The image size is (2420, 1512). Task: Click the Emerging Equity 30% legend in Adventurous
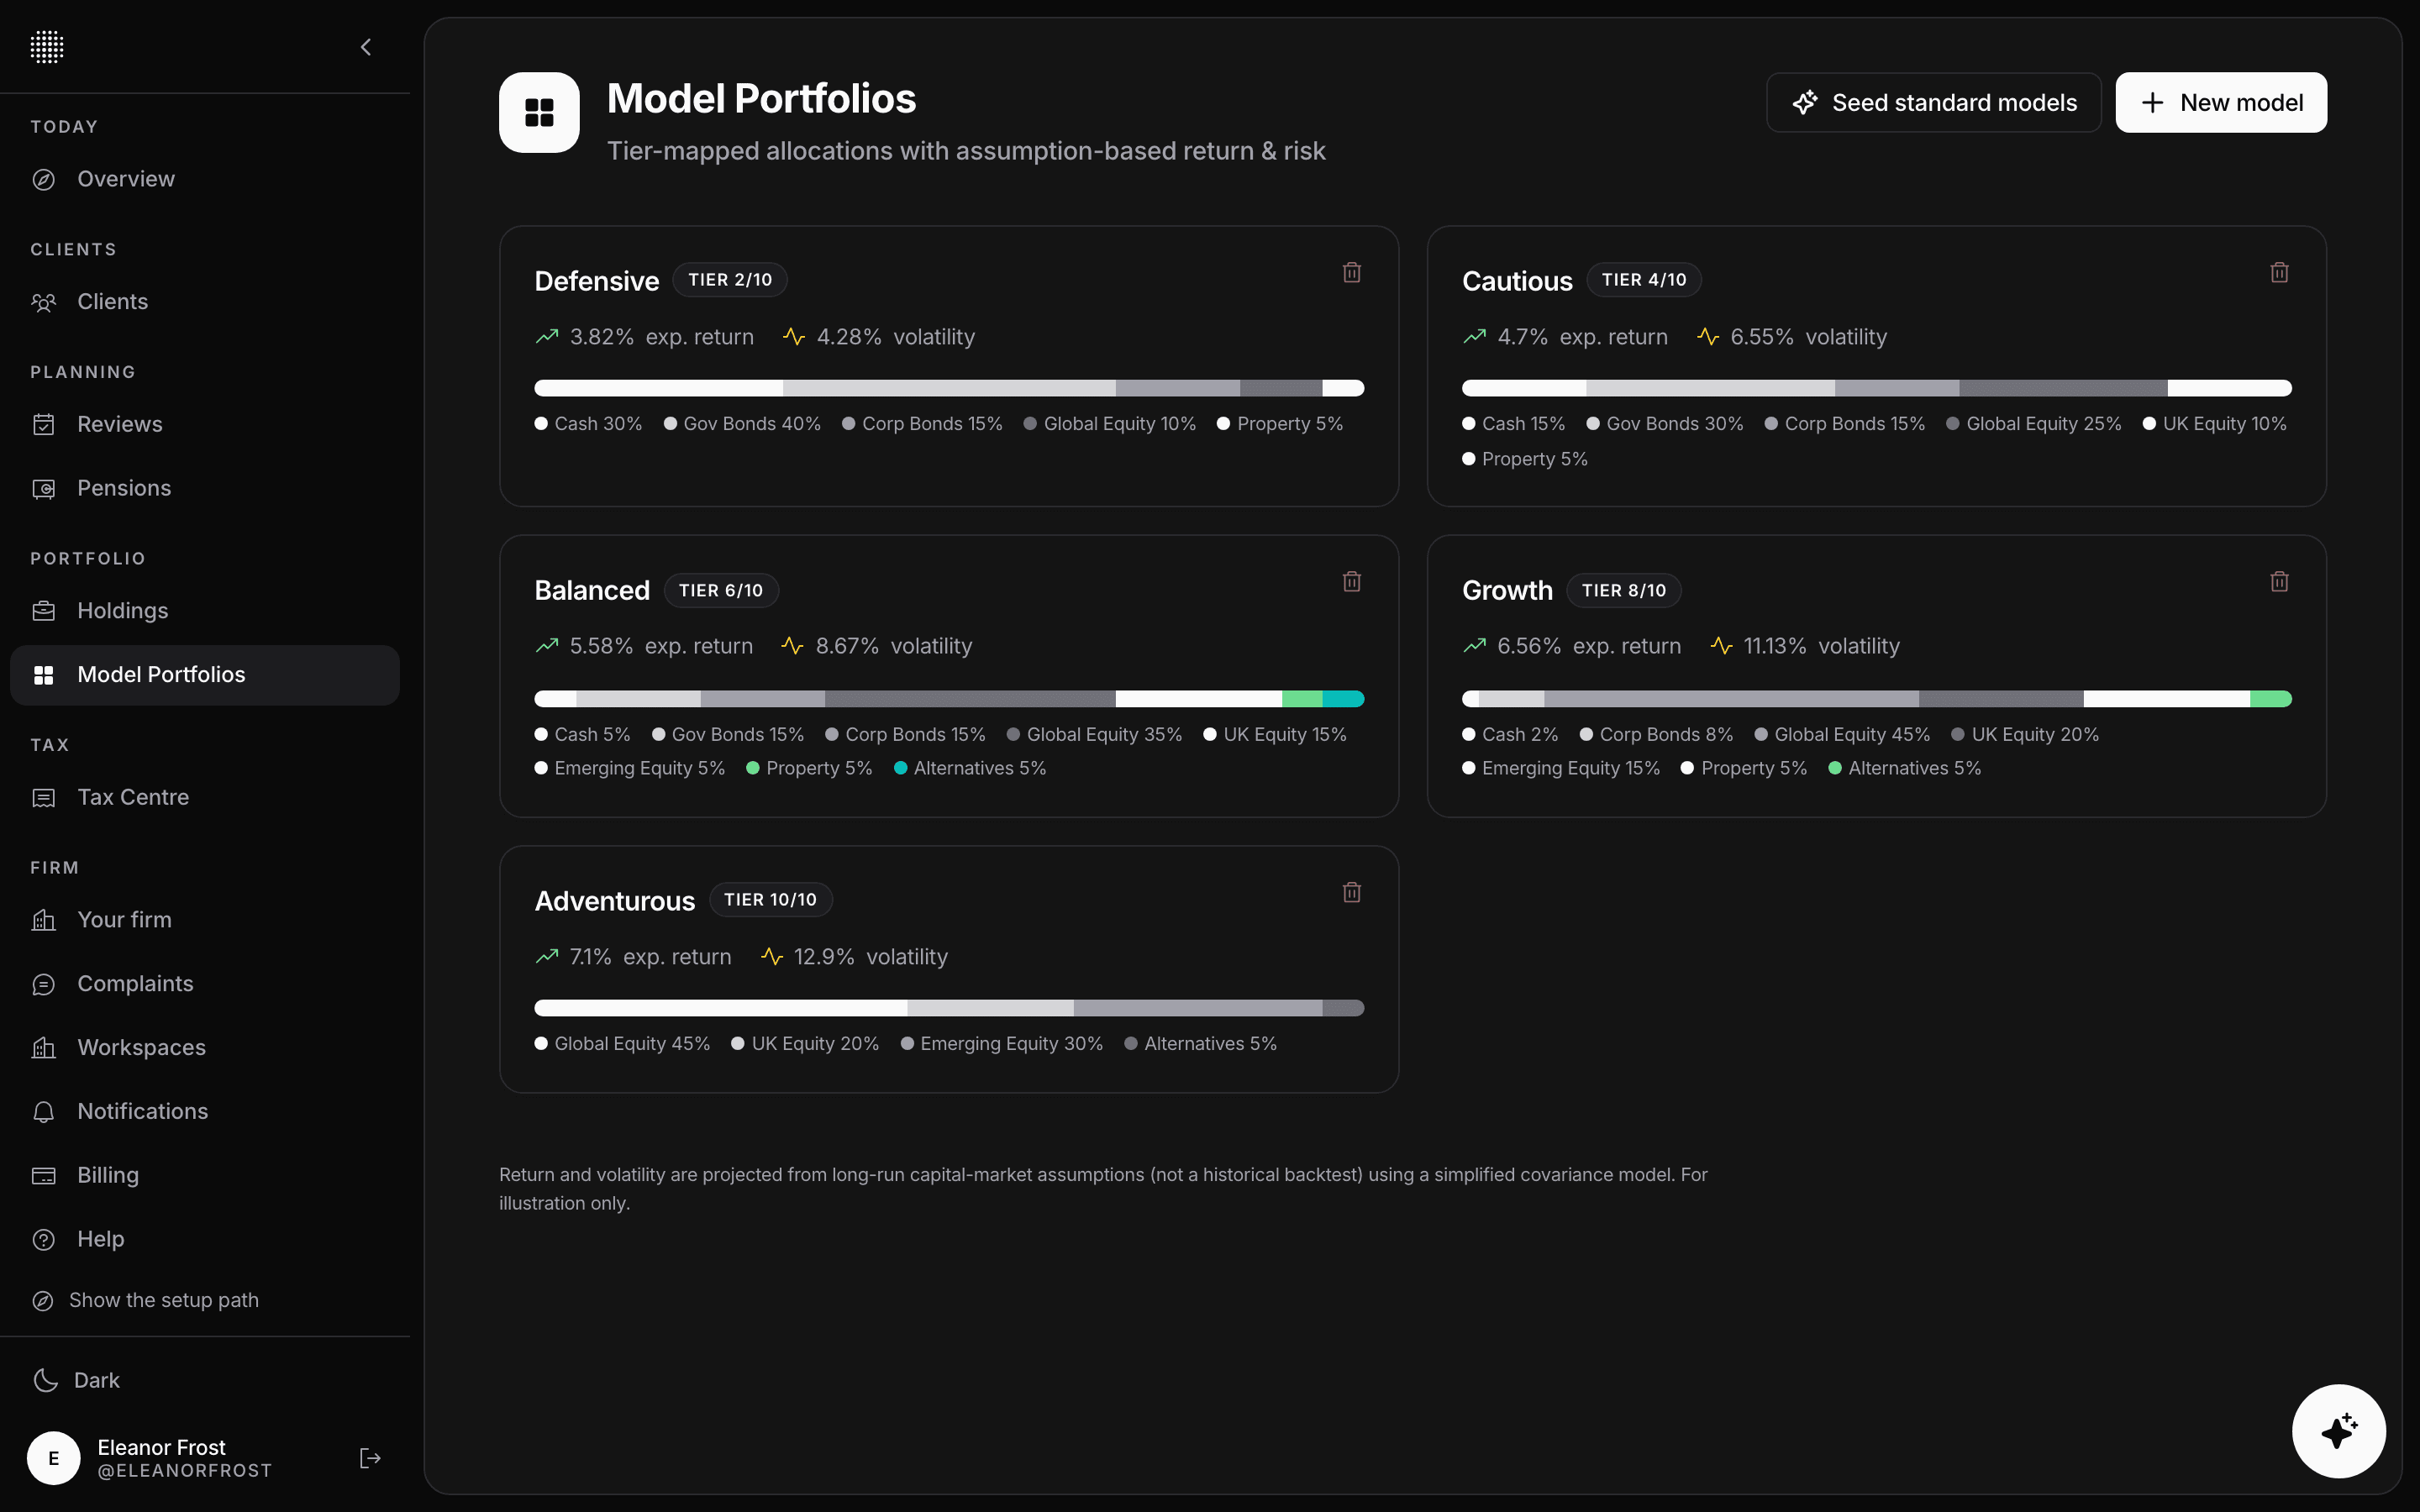1002,1044
